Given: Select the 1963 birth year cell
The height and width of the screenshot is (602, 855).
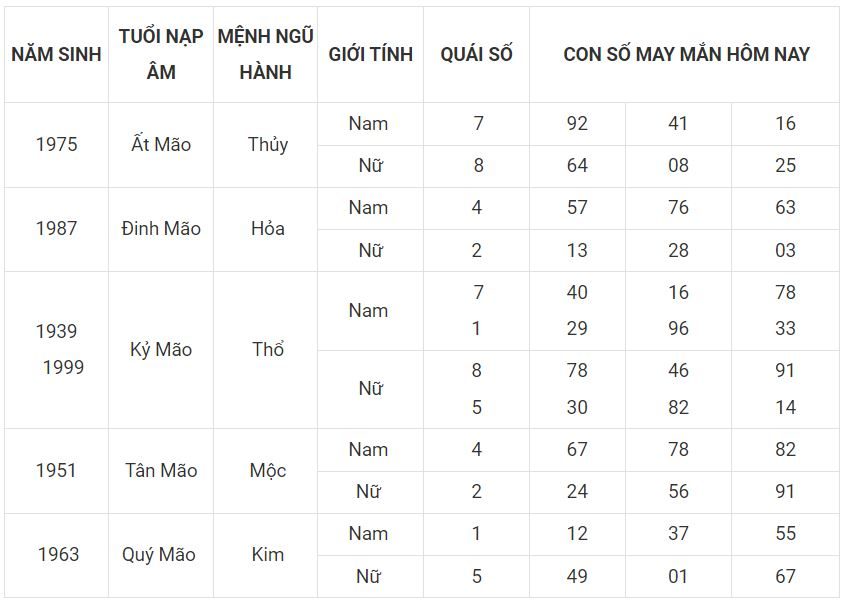Looking at the screenshot, I should 57,555.
